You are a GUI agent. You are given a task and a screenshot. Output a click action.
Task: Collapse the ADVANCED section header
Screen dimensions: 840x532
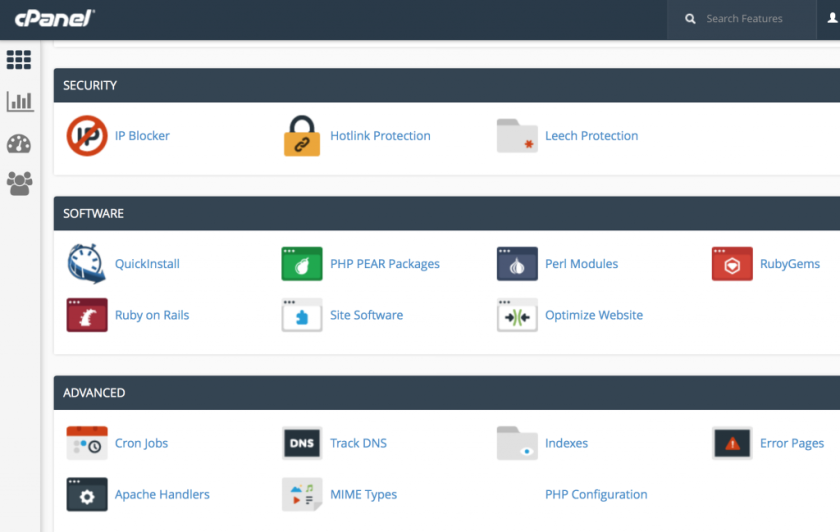coord(447,393)
